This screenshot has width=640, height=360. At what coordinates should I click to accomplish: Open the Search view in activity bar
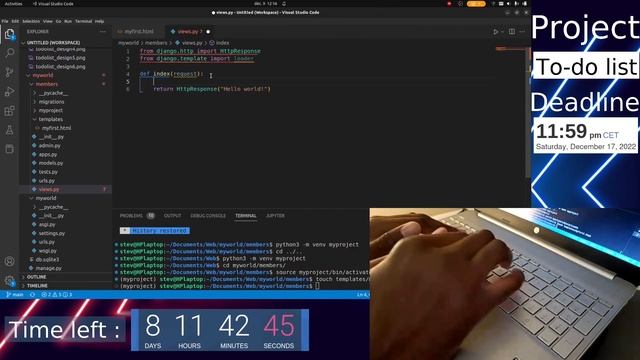click(x=10, y=53)
